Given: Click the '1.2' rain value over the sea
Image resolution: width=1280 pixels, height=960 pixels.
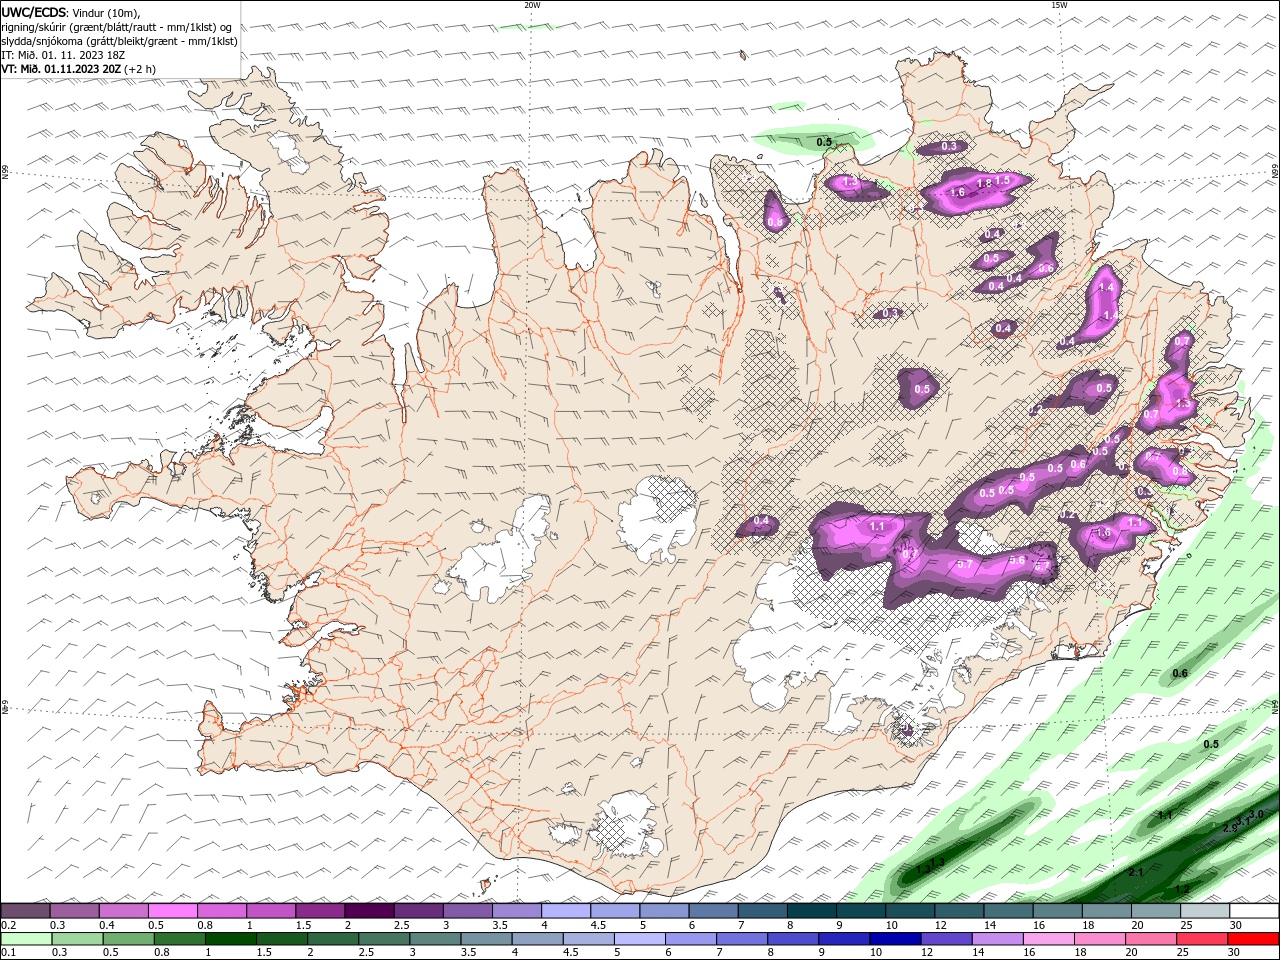Looking at the screenshot, I should (1182, 889).
